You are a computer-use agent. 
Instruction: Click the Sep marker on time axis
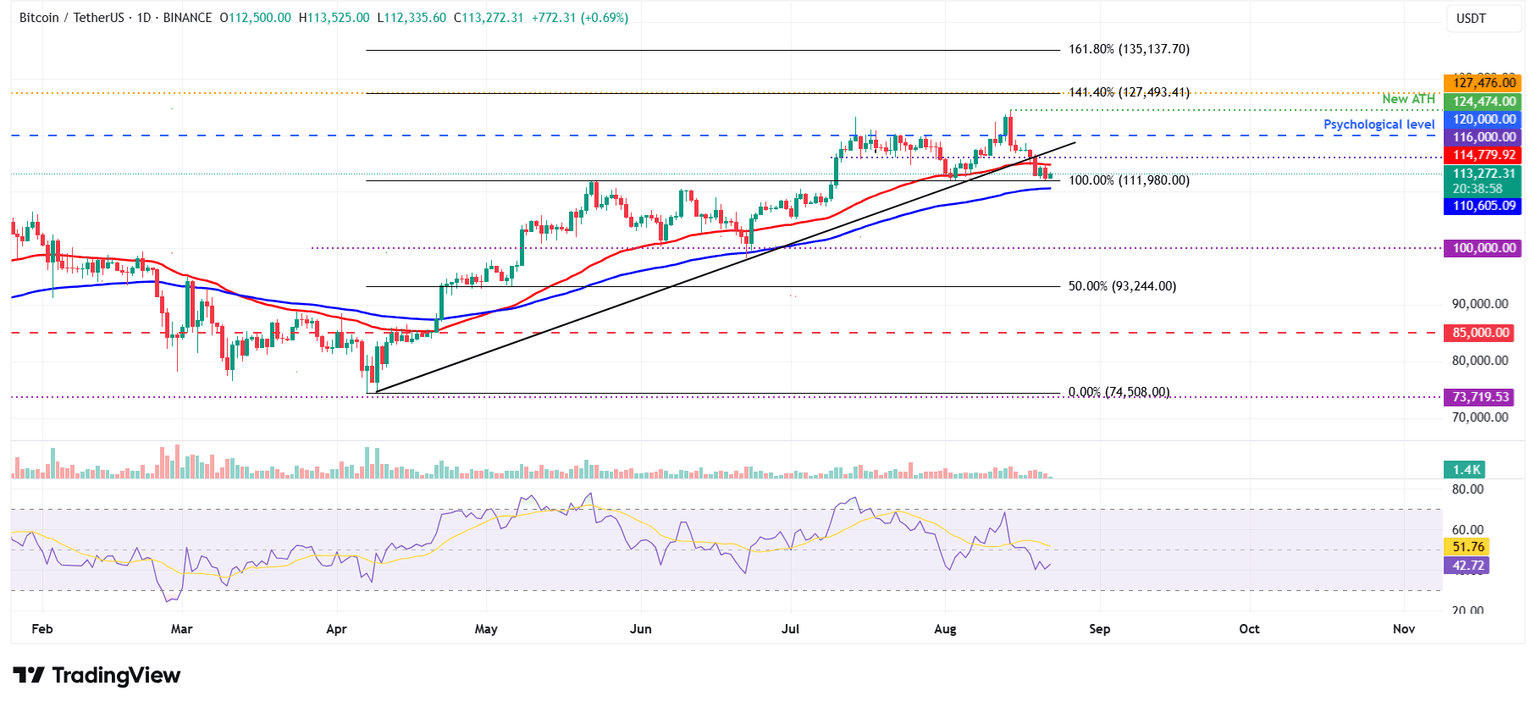pyautogui.click(x=1099, y=630)
